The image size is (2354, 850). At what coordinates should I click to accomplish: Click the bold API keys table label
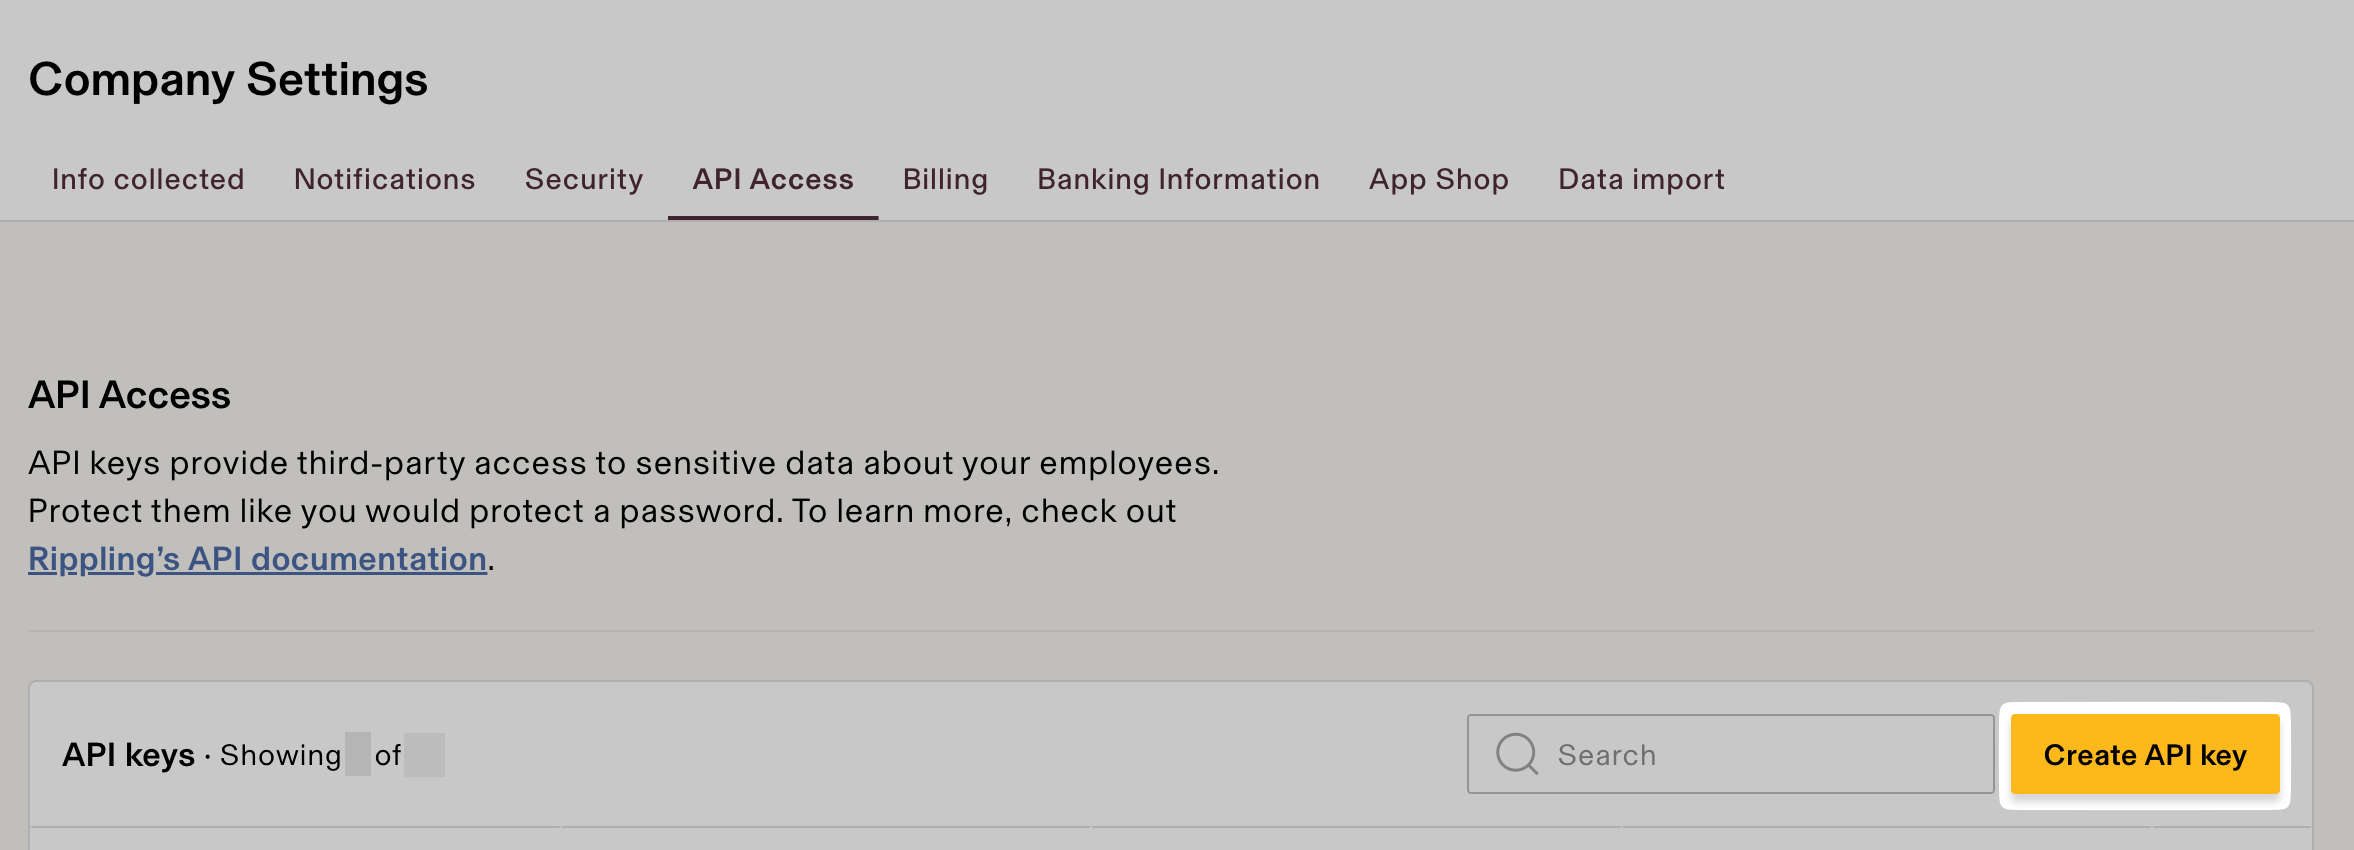click(x=128, y=755)
